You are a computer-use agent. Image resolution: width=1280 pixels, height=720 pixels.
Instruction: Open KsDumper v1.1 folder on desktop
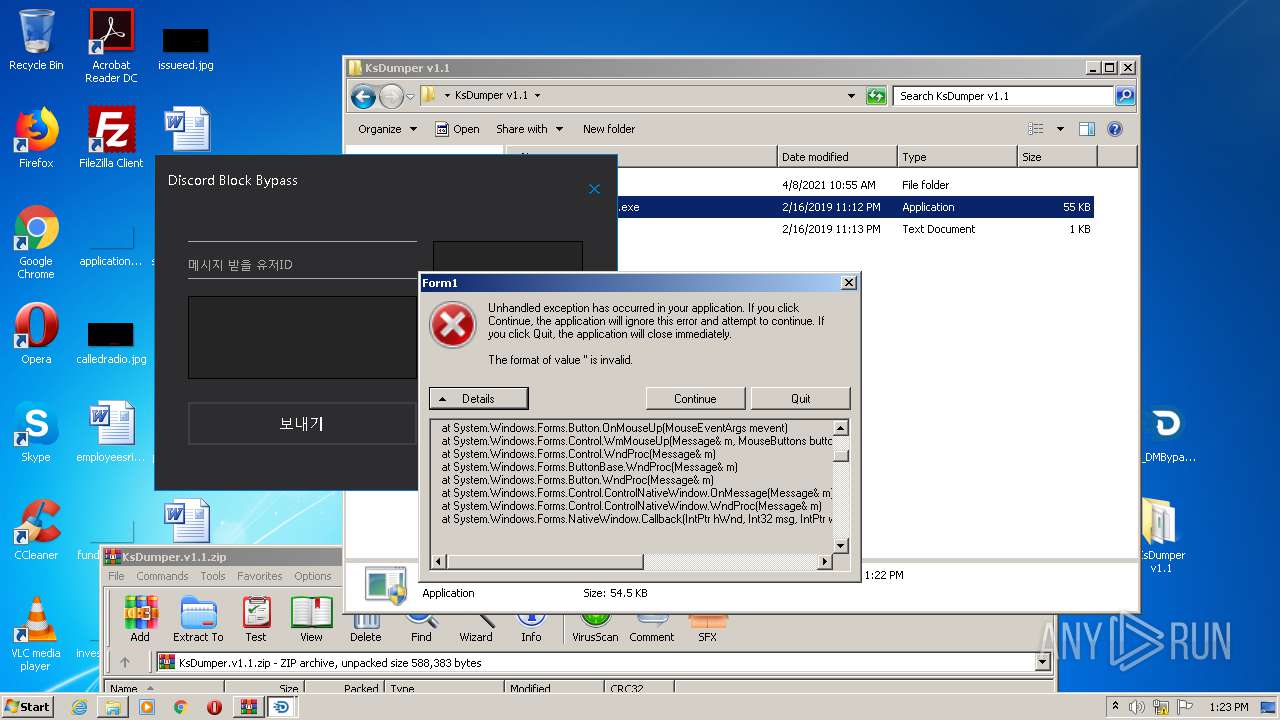tap(1160, 536)
